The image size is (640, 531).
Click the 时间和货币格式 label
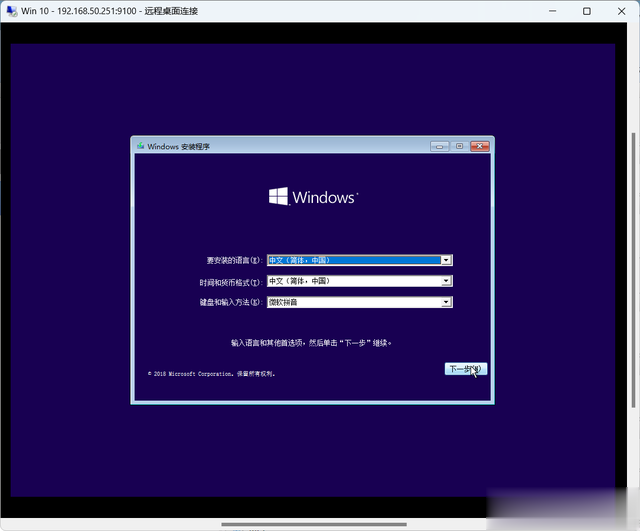(x=231, y=282)
